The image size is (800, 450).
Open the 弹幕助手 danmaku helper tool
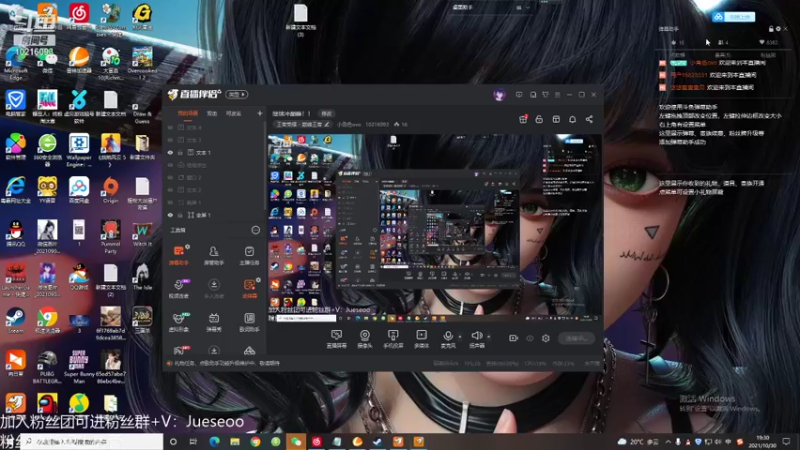tap(179, 255)
